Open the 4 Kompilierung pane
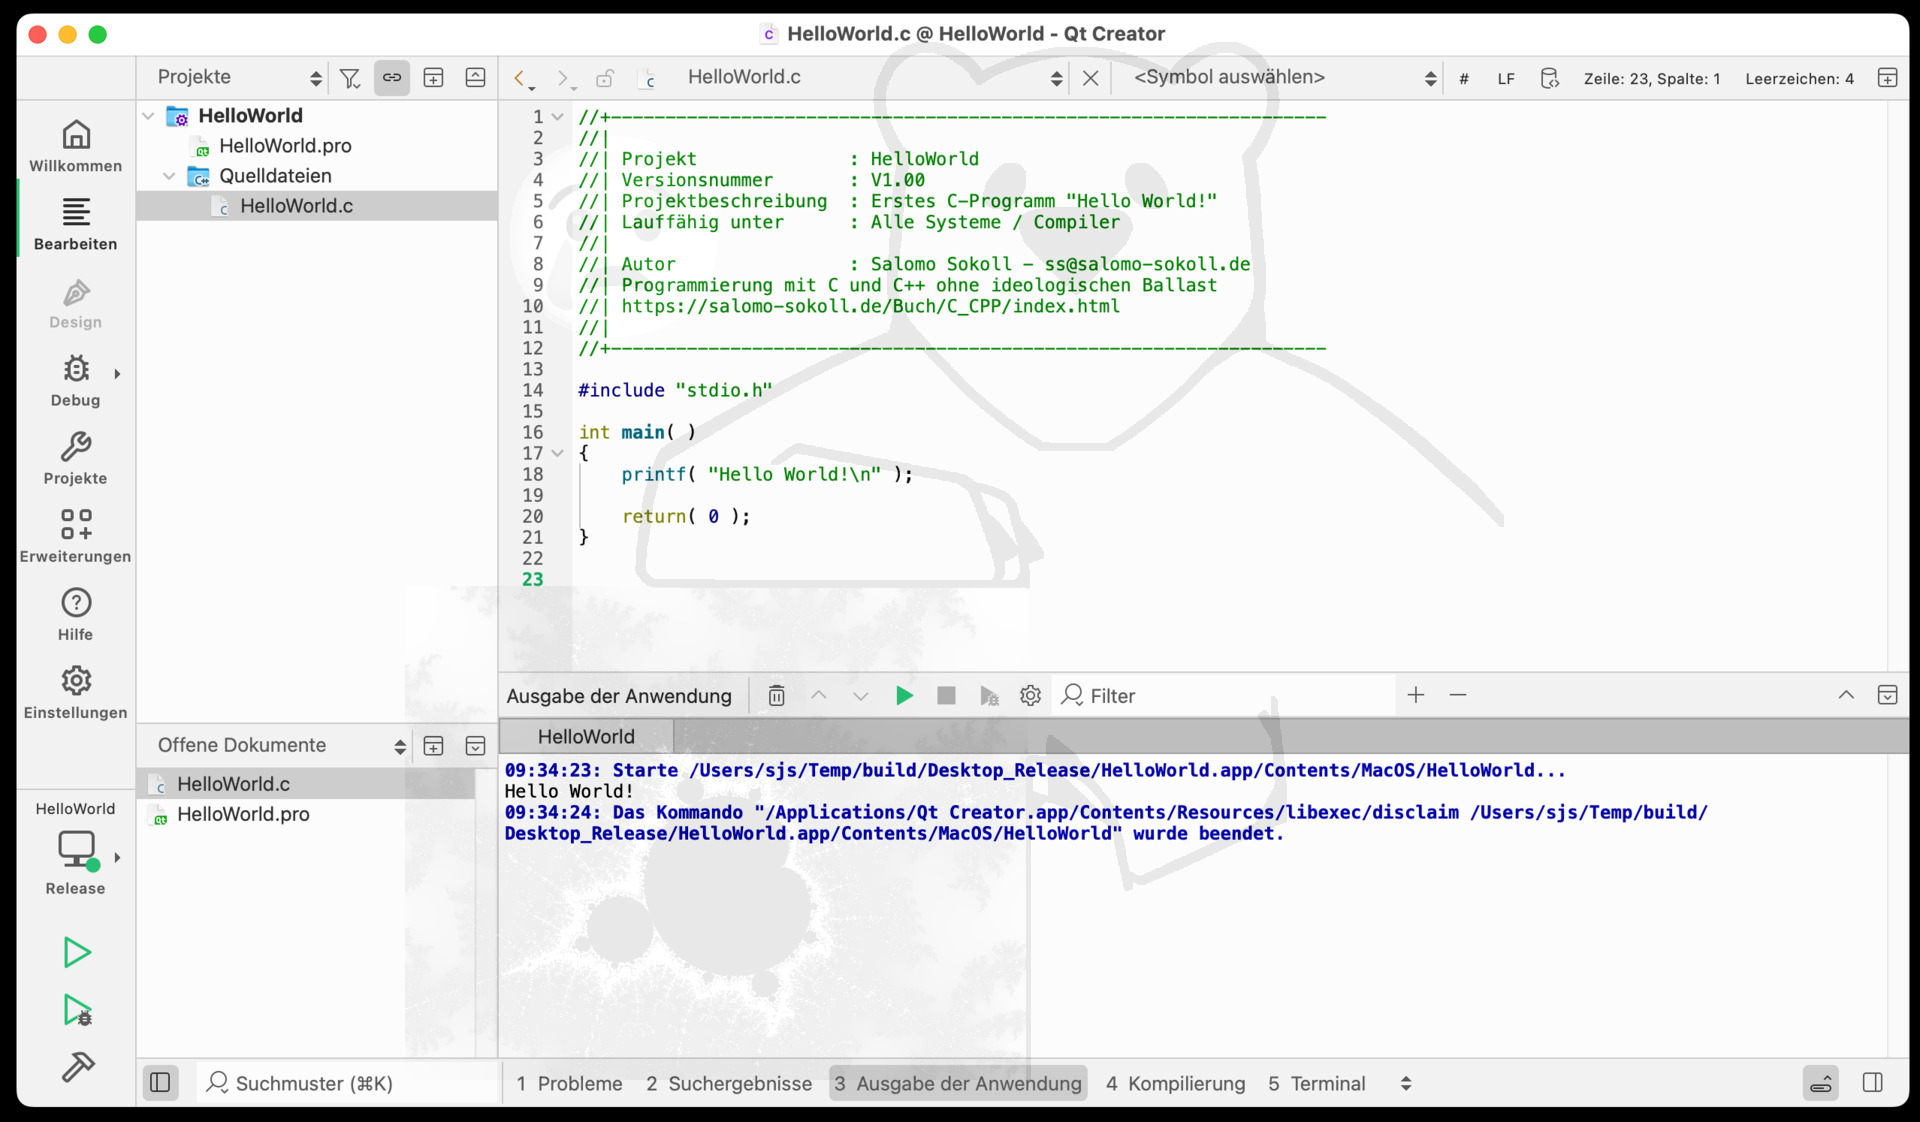 click(1176, 1084)
